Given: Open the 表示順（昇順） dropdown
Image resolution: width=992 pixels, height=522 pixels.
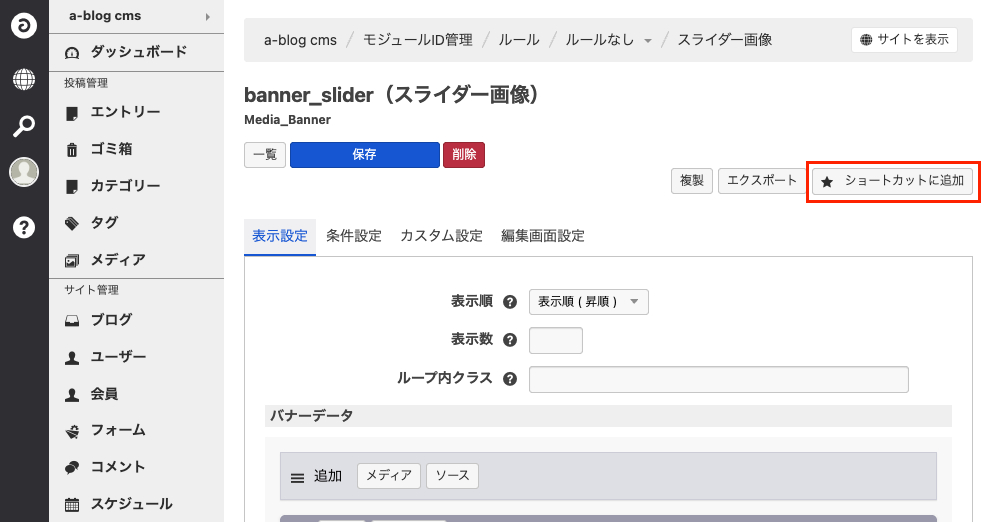Looking at the screenshot, I should [x=588, y=302].
